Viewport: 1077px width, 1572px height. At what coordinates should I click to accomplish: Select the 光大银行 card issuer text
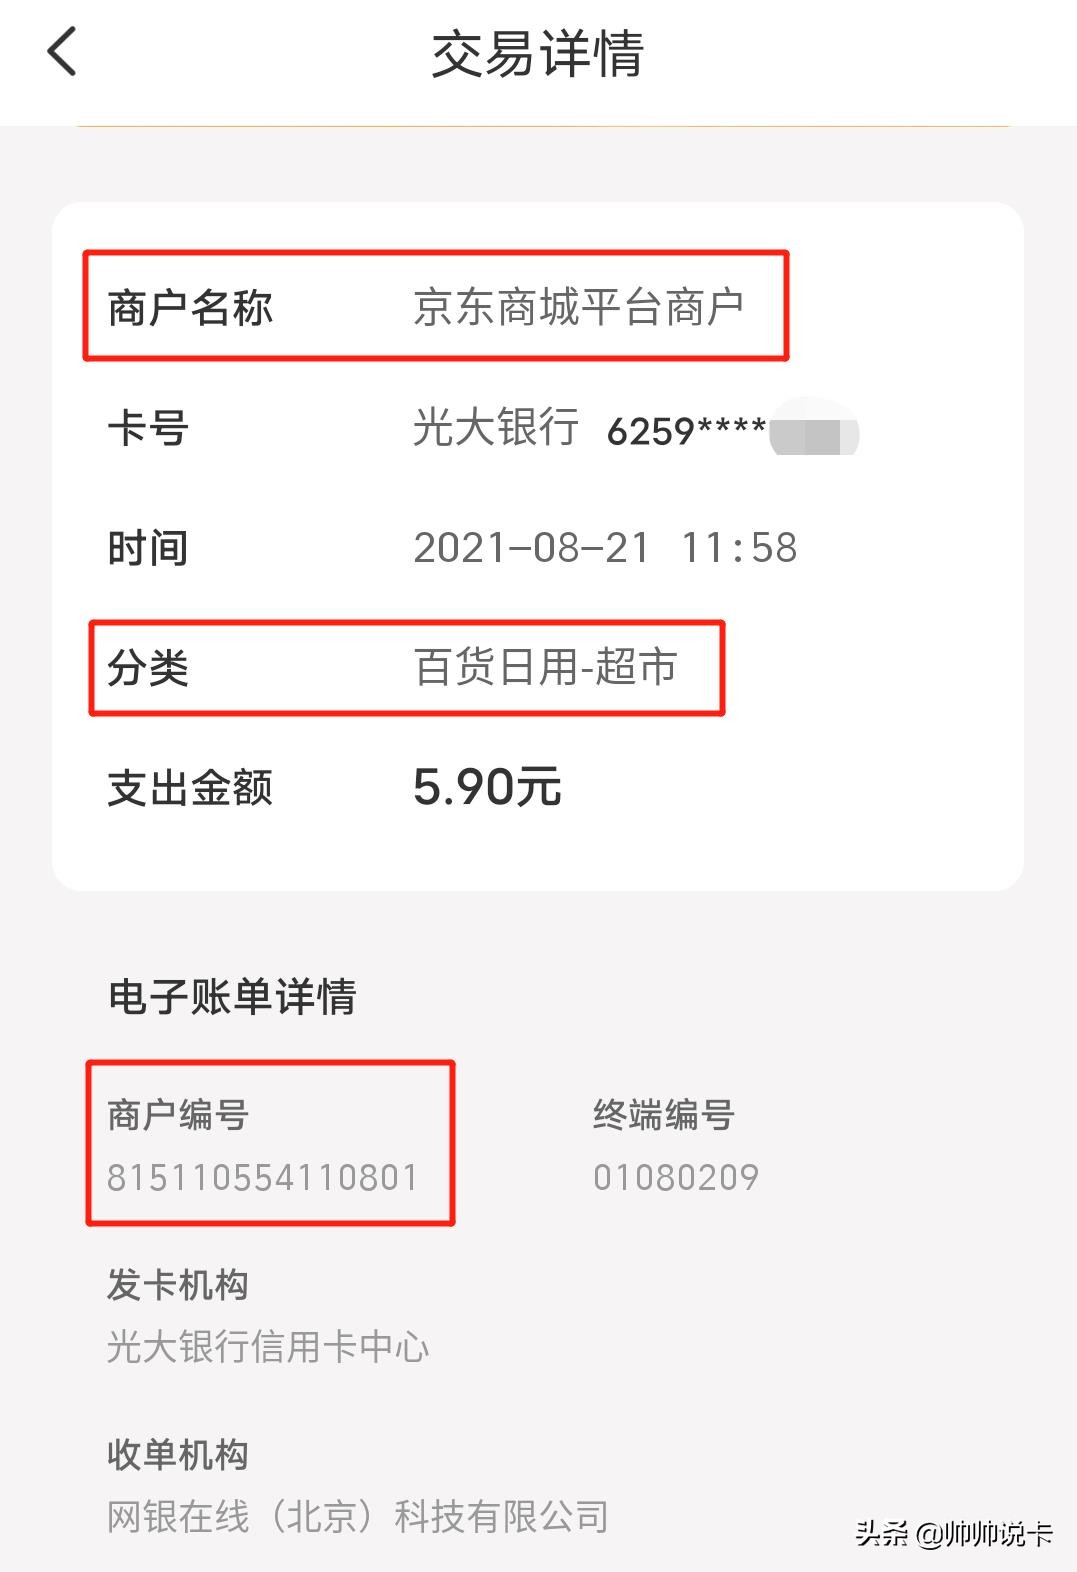497,428
